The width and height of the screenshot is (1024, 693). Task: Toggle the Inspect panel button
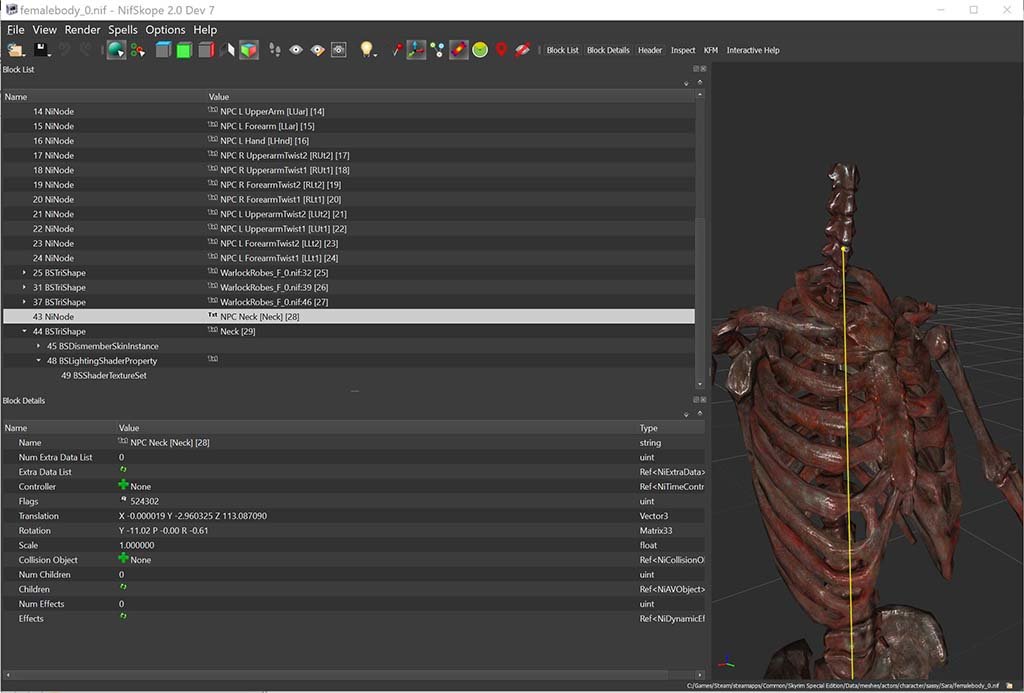pyautogui.click(x=683, y=50)
